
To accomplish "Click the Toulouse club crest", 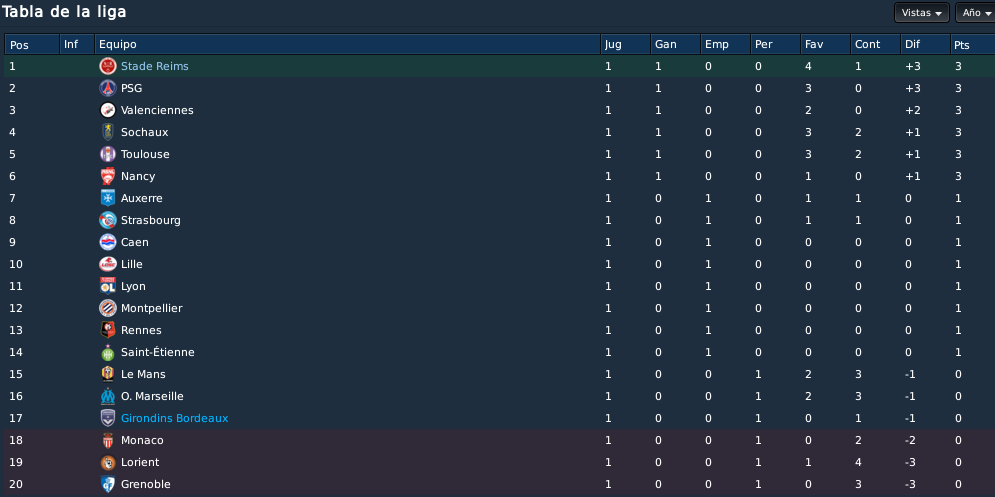I will [x=108, y=154].
